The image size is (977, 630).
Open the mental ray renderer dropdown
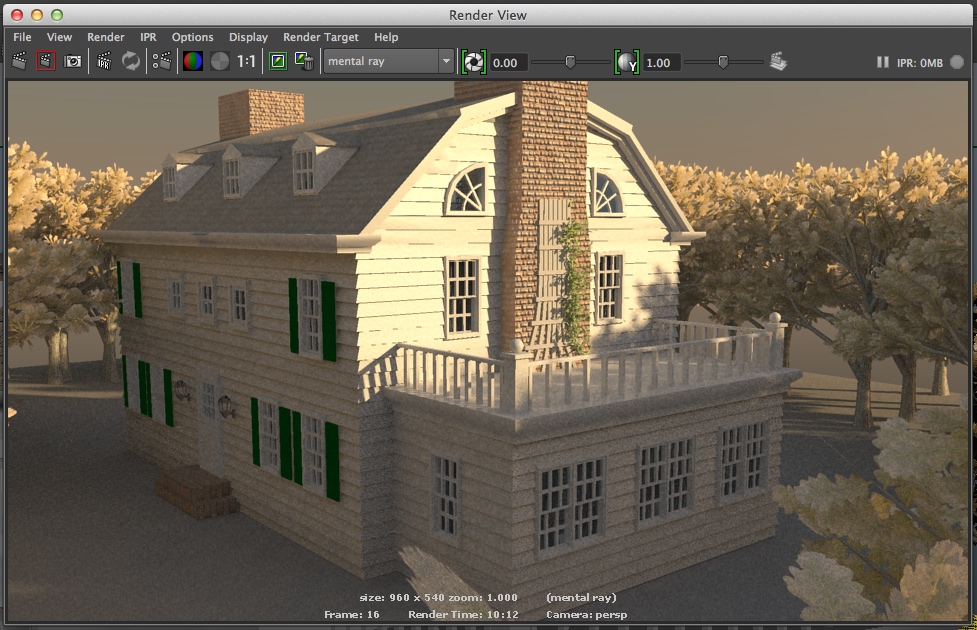click(x=389, y=61)
